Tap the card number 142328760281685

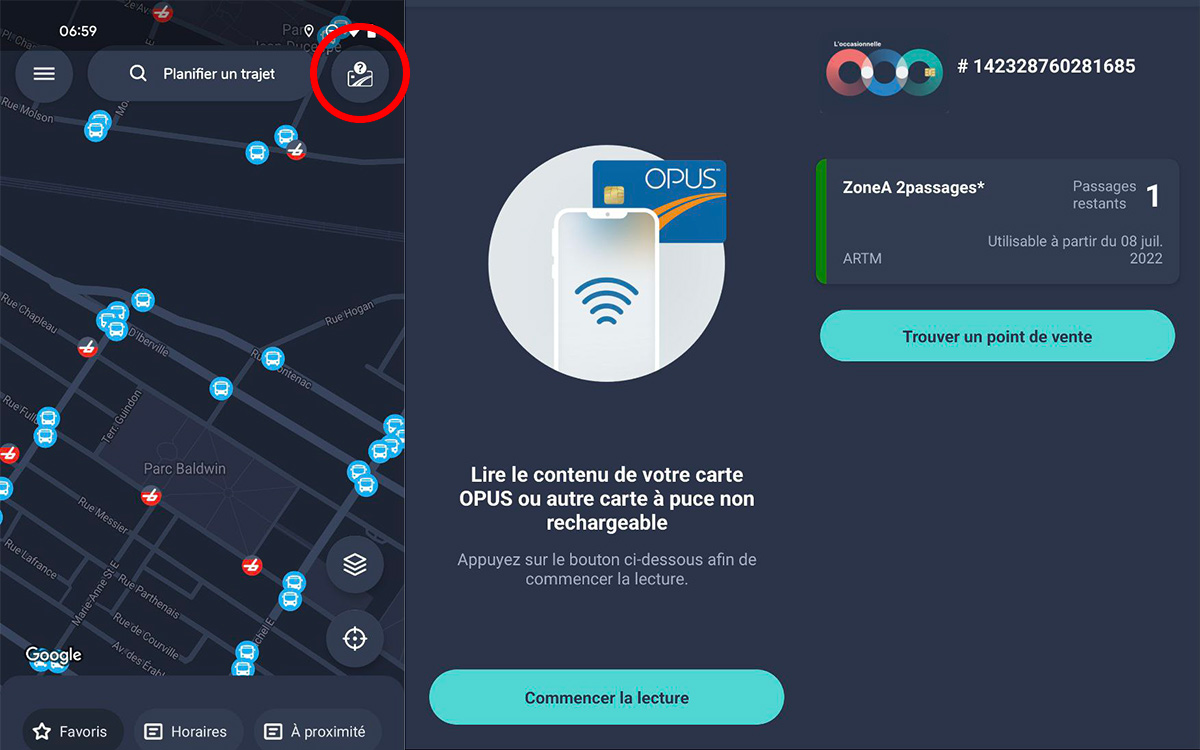1046,67
